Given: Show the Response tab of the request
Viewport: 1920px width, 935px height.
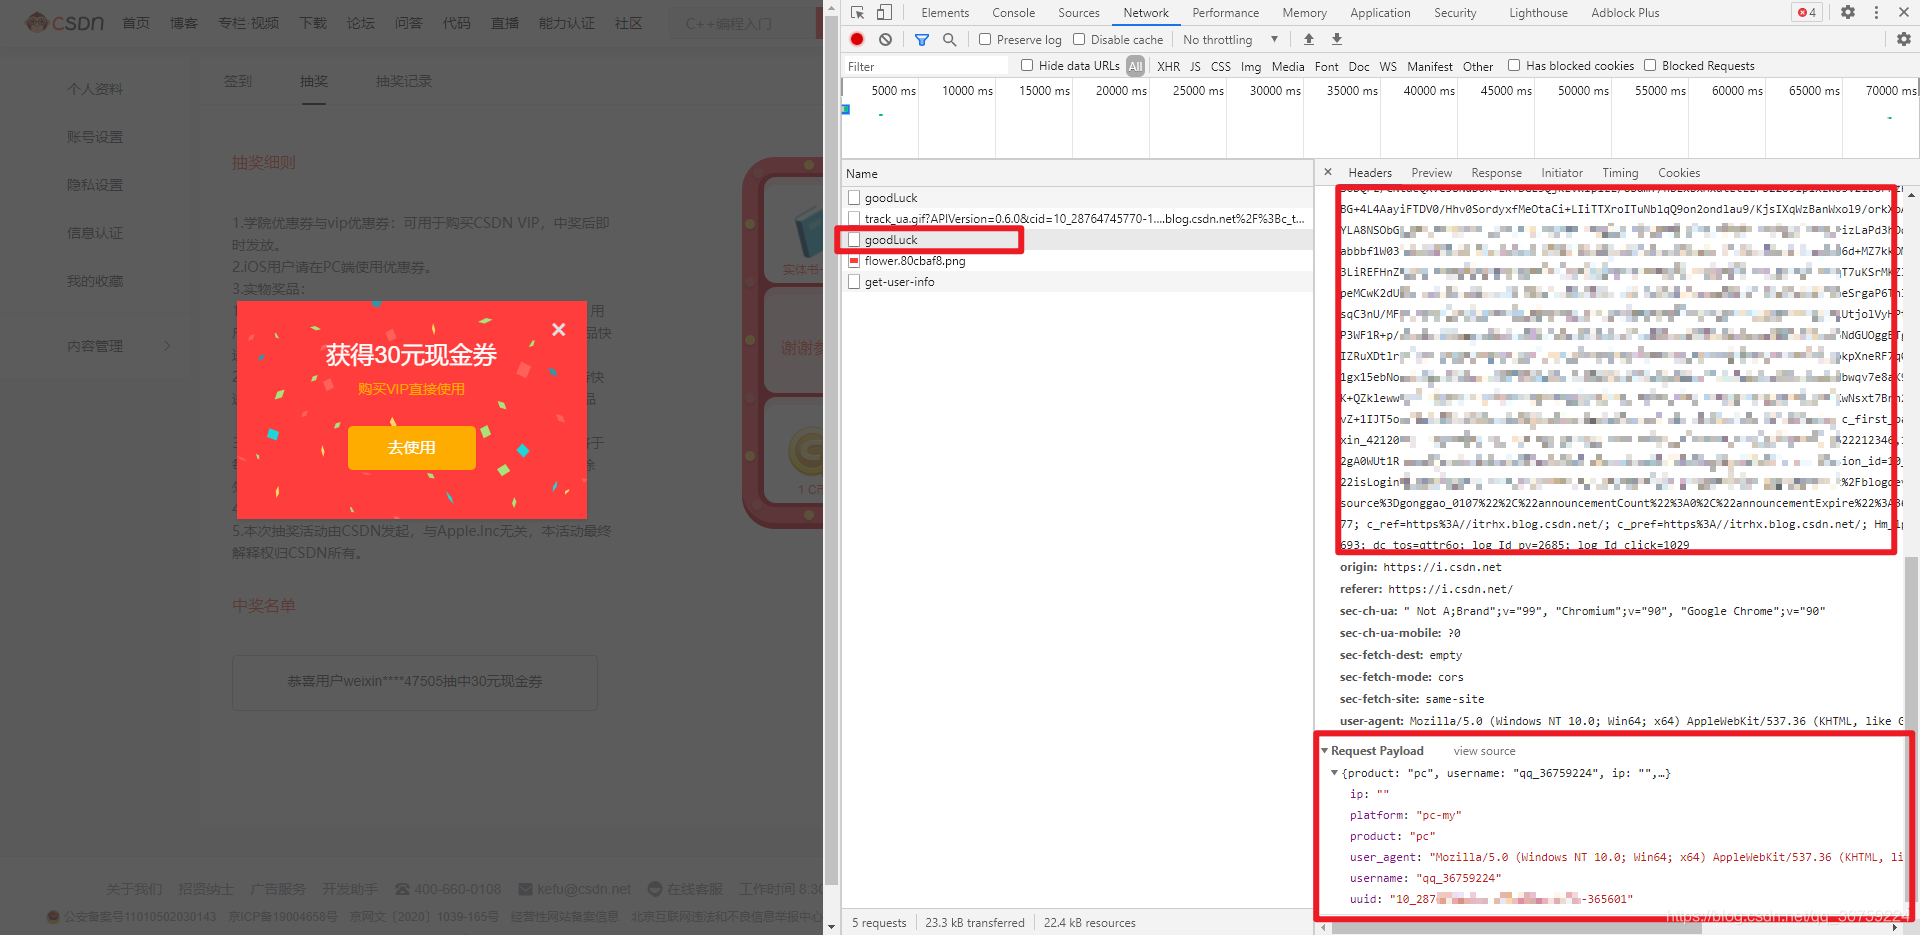Looking at the screenshot, I should point(1496,173).
